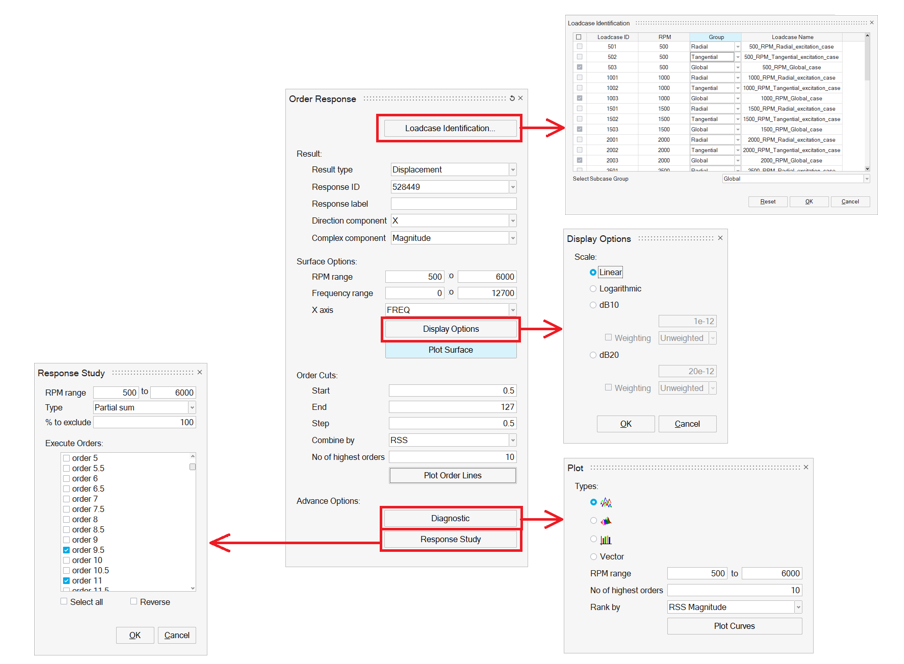904x664 pixels.
Task: Close the Loadcase Identification window
Action: tap(871, 23)
